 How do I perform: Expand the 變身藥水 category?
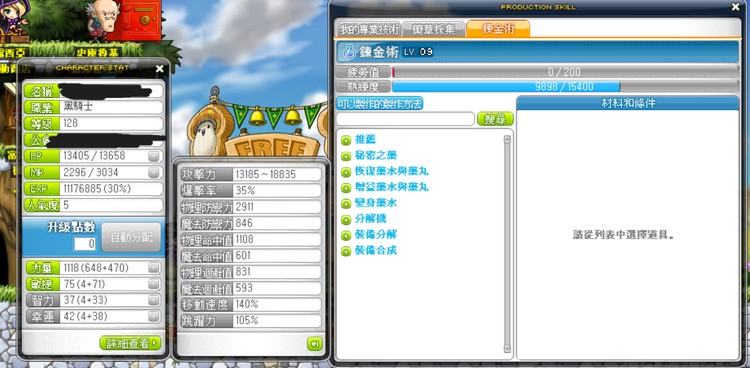[x=346, y=204]
